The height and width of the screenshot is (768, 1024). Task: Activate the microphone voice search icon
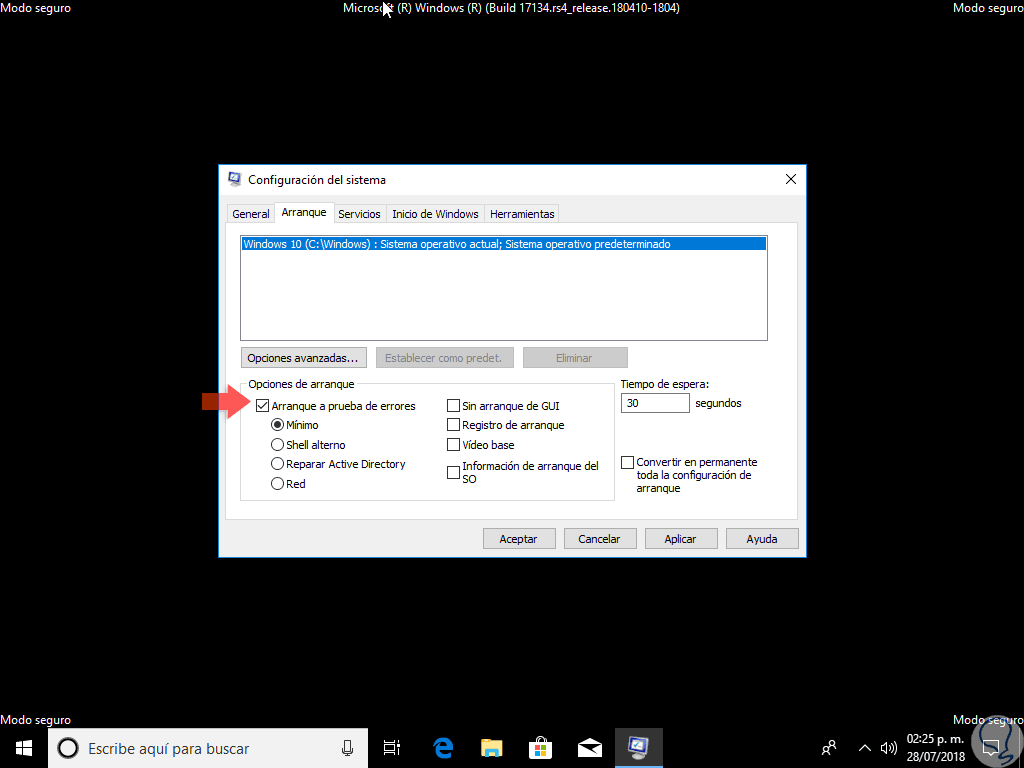(348, 748)
